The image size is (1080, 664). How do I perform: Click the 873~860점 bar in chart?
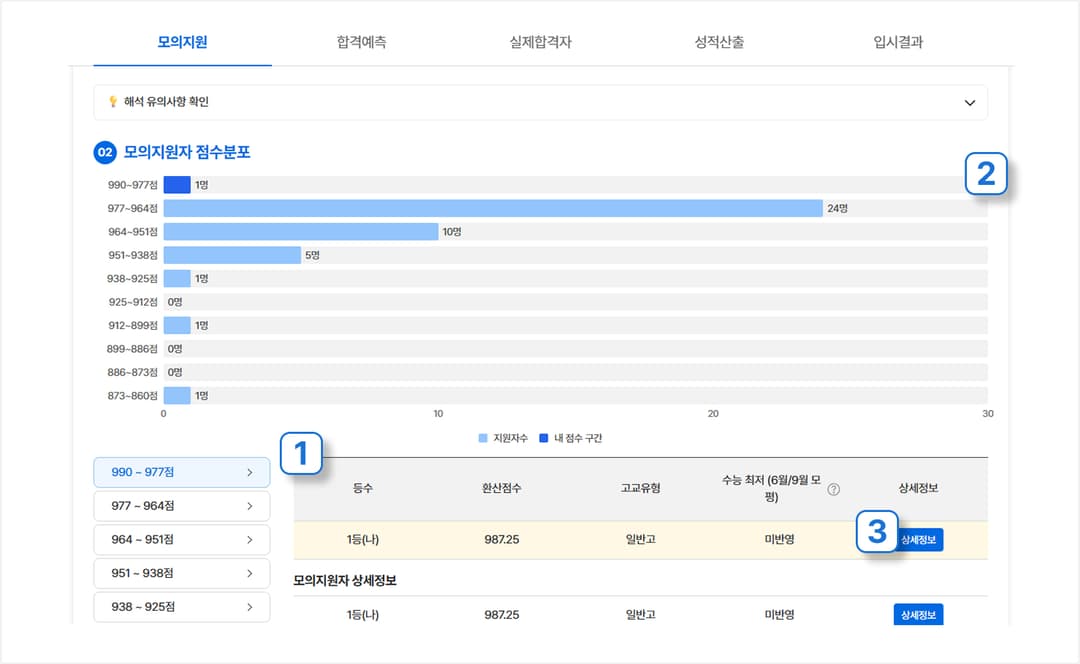pyautogui.click(x=177, y=395)
